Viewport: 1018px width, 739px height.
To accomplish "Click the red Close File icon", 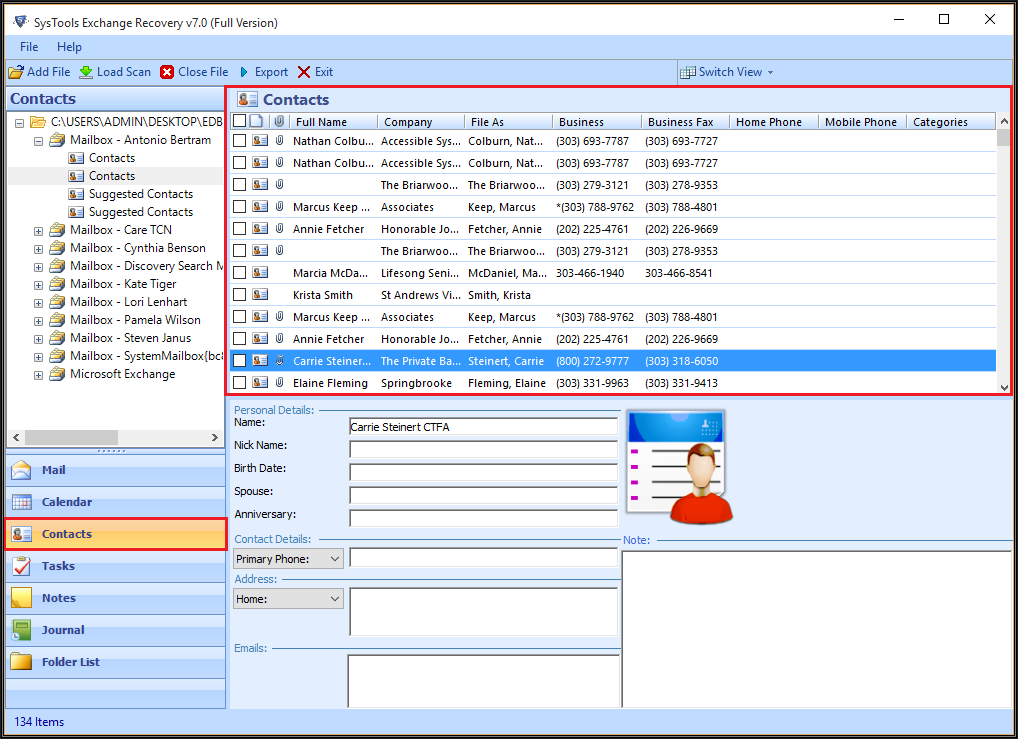I will [x=167, y=72].
